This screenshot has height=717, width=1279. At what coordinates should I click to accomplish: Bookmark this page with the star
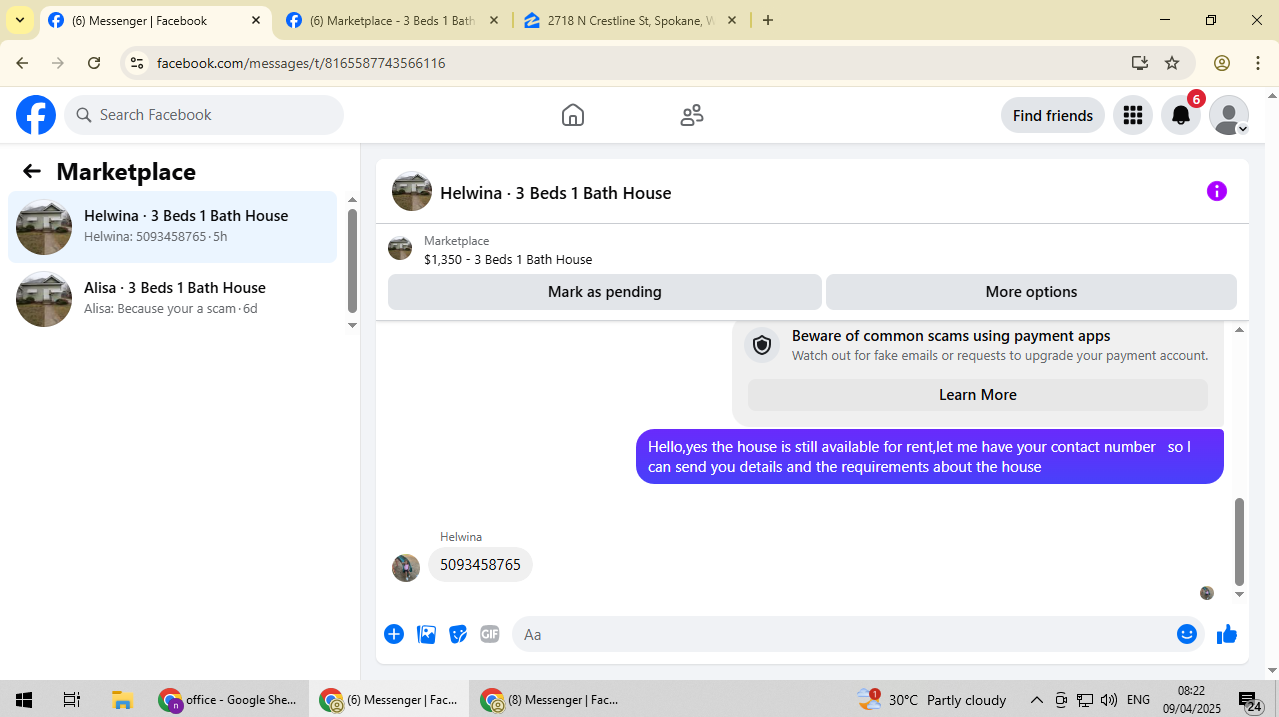tap(1172, 63)
